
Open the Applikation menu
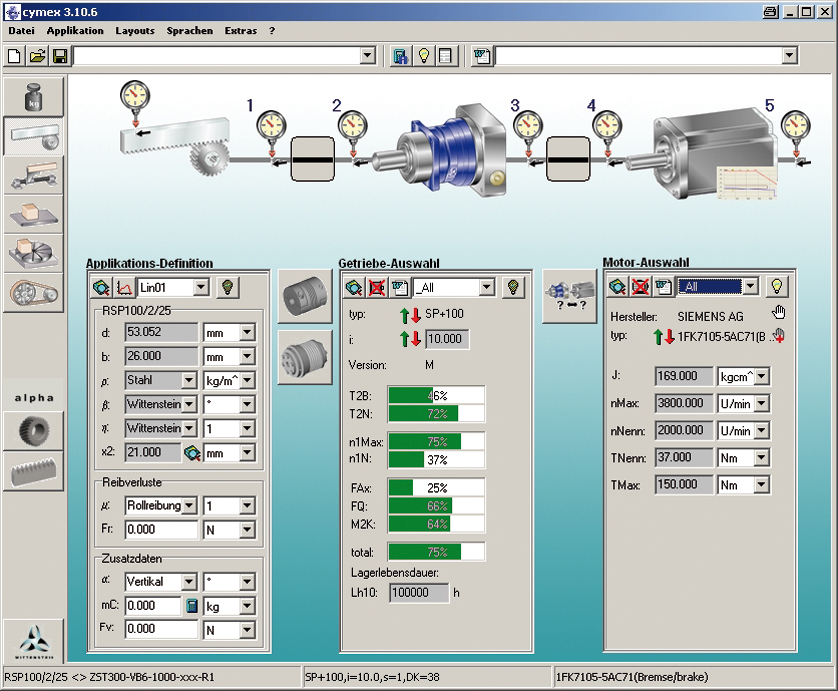click(75, 30)
